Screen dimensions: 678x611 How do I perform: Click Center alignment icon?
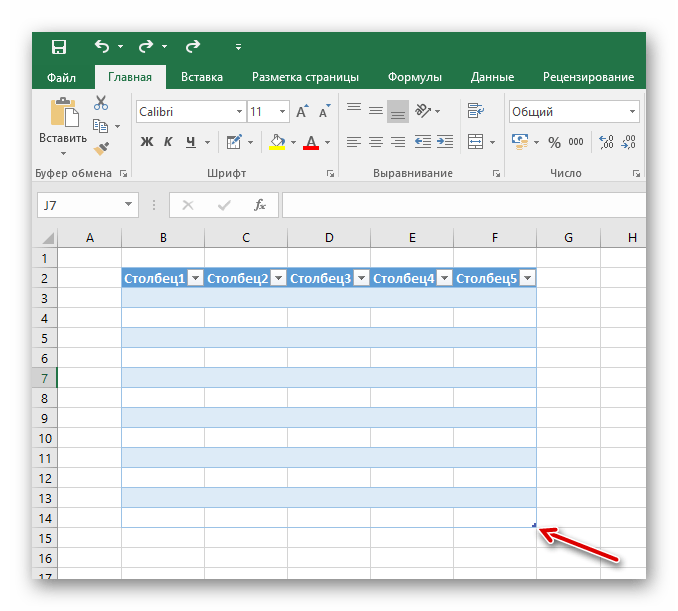(376, 141)
